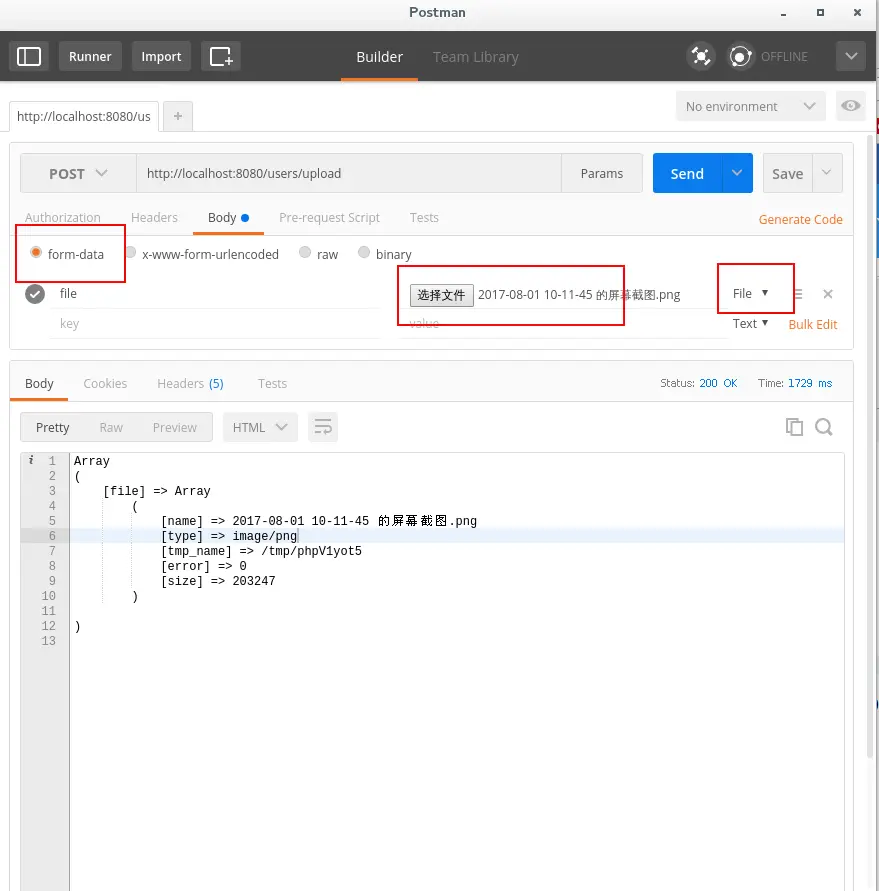Switch to the Team Library tab
The image size is (879, 891).
pyautogui.click(x=476, y=57)
